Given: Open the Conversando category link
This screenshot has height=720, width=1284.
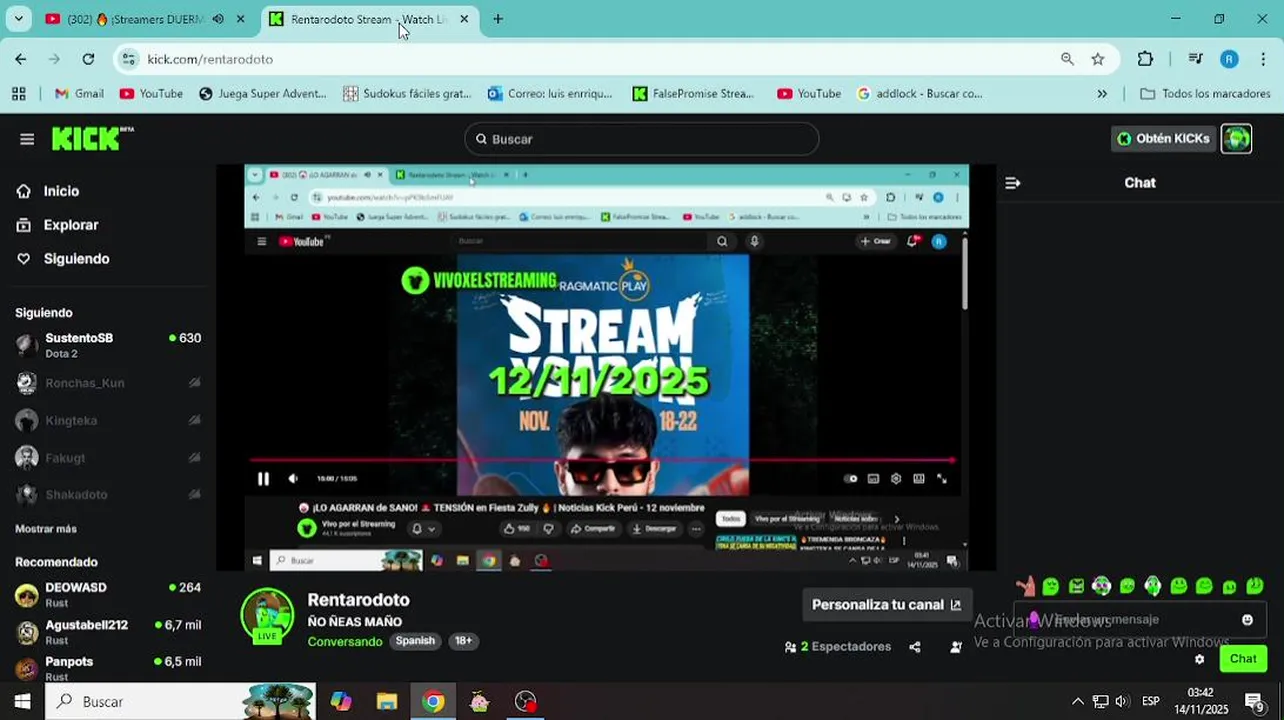Looking at the screenshot, I should 345,641.
